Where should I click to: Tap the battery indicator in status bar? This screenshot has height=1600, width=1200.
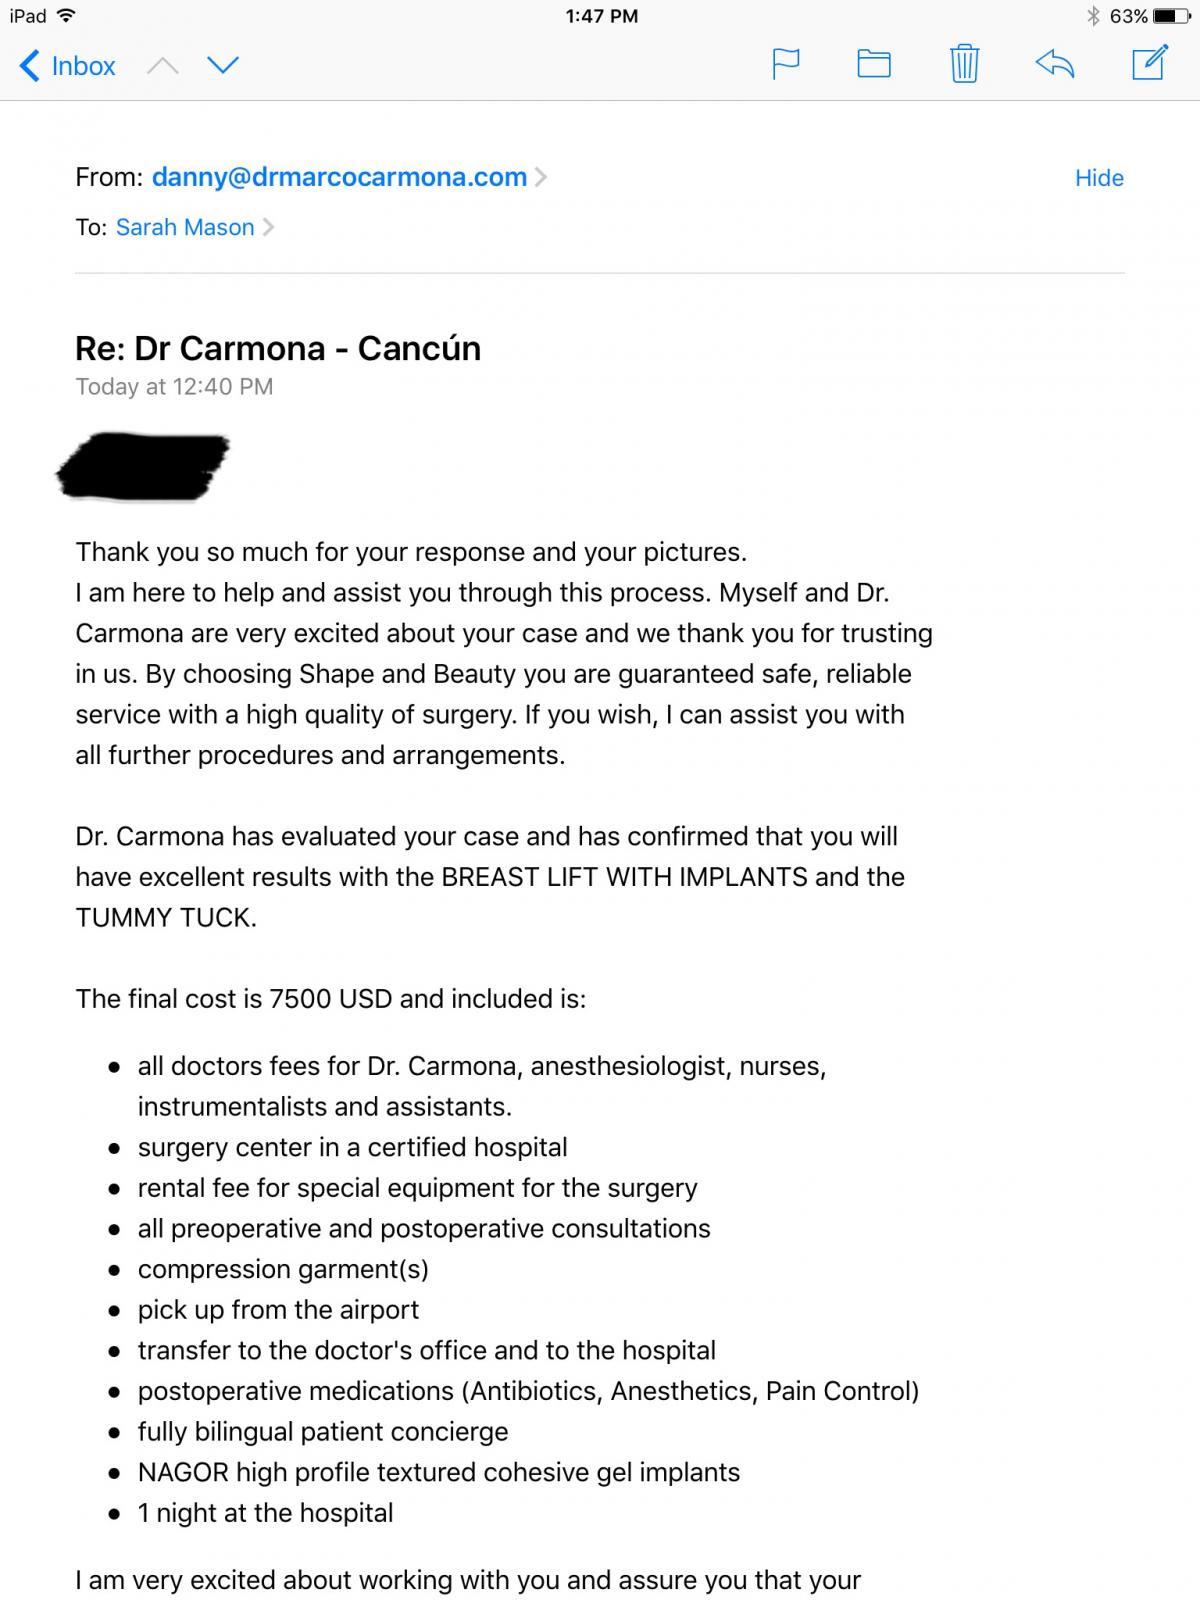(x=1171, y=16)
